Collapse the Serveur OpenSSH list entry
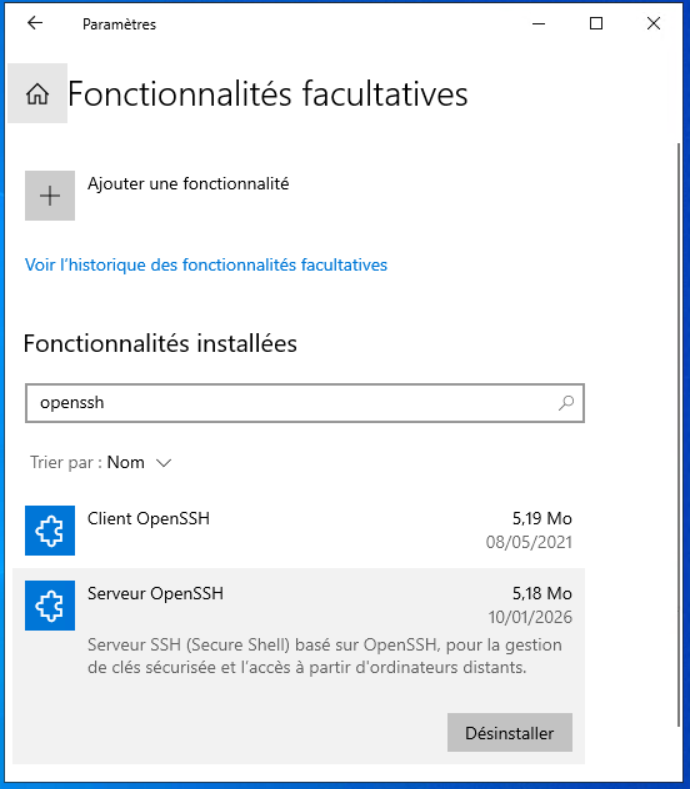 [300, 595]
